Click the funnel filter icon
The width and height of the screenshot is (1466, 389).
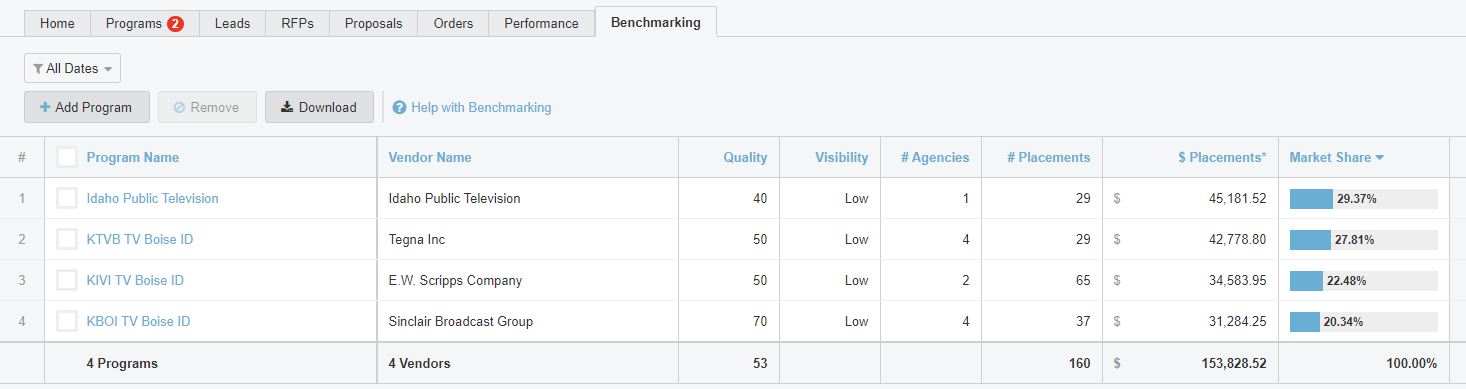point(38,69)
